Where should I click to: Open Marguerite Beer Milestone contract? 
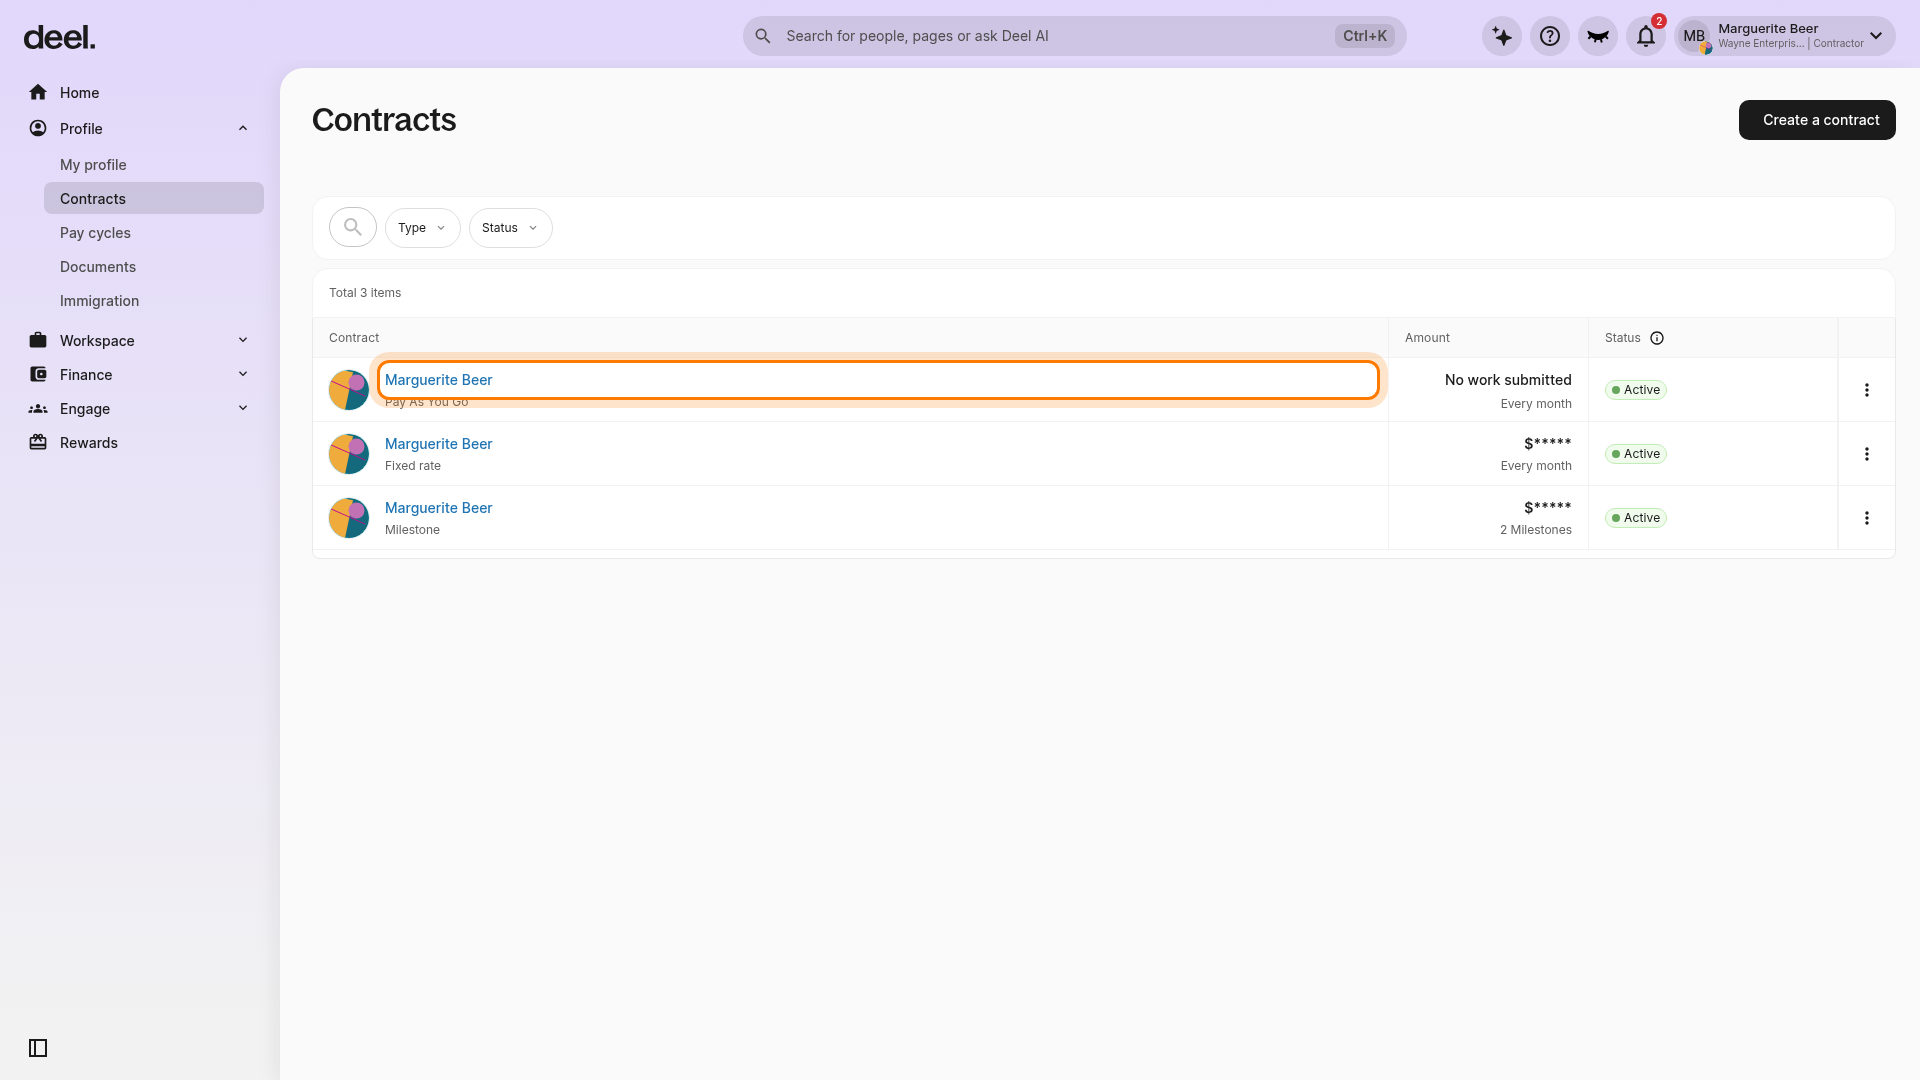[x=438, y=508]
